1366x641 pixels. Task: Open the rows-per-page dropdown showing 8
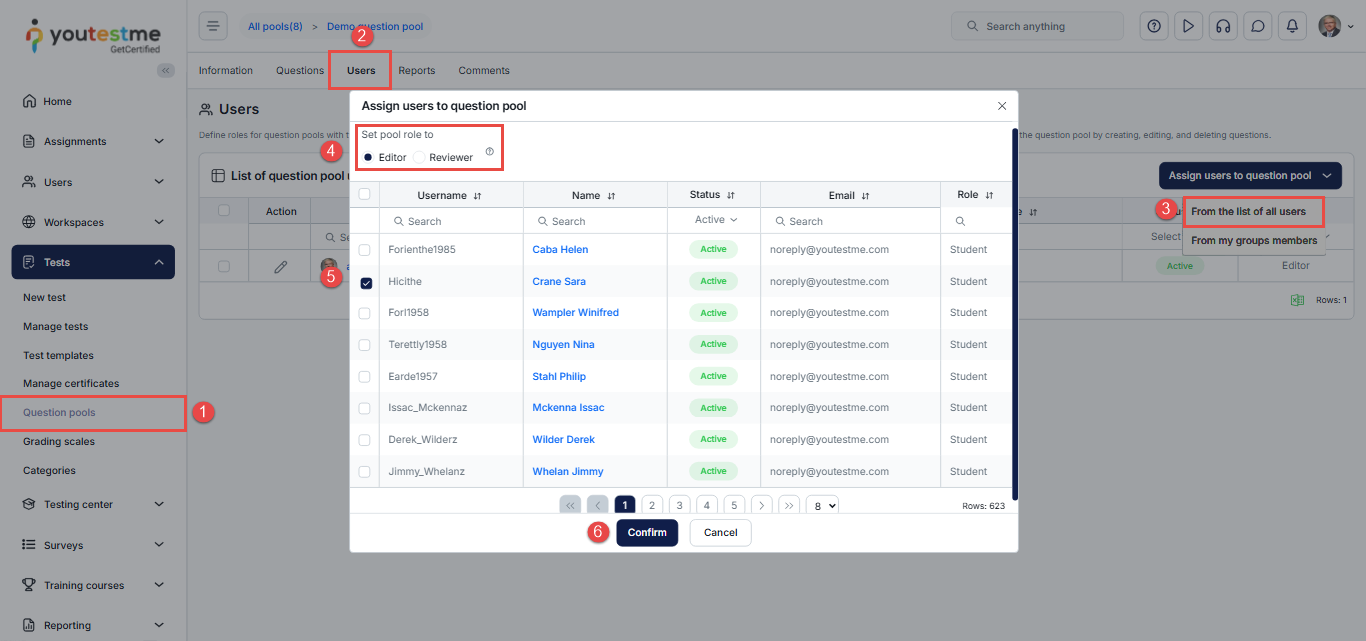[822, 506]
